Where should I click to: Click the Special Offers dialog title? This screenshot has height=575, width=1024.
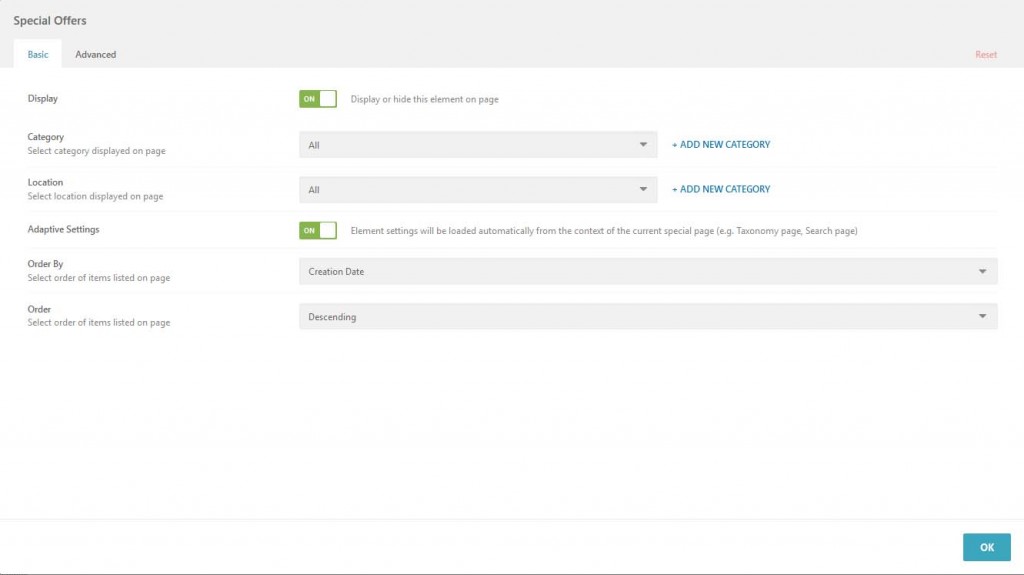(50, 20)
